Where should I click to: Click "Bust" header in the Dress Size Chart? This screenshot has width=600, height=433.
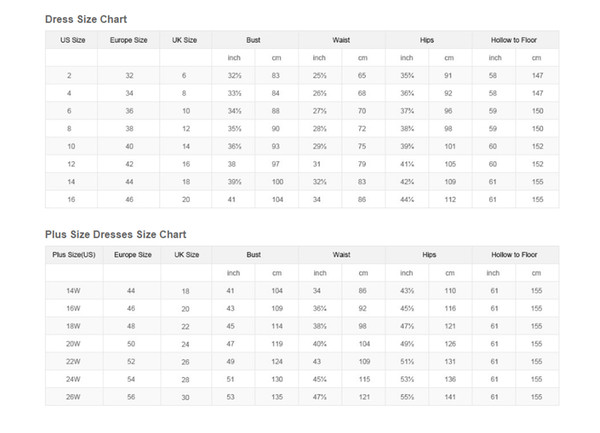click(255, 40)
